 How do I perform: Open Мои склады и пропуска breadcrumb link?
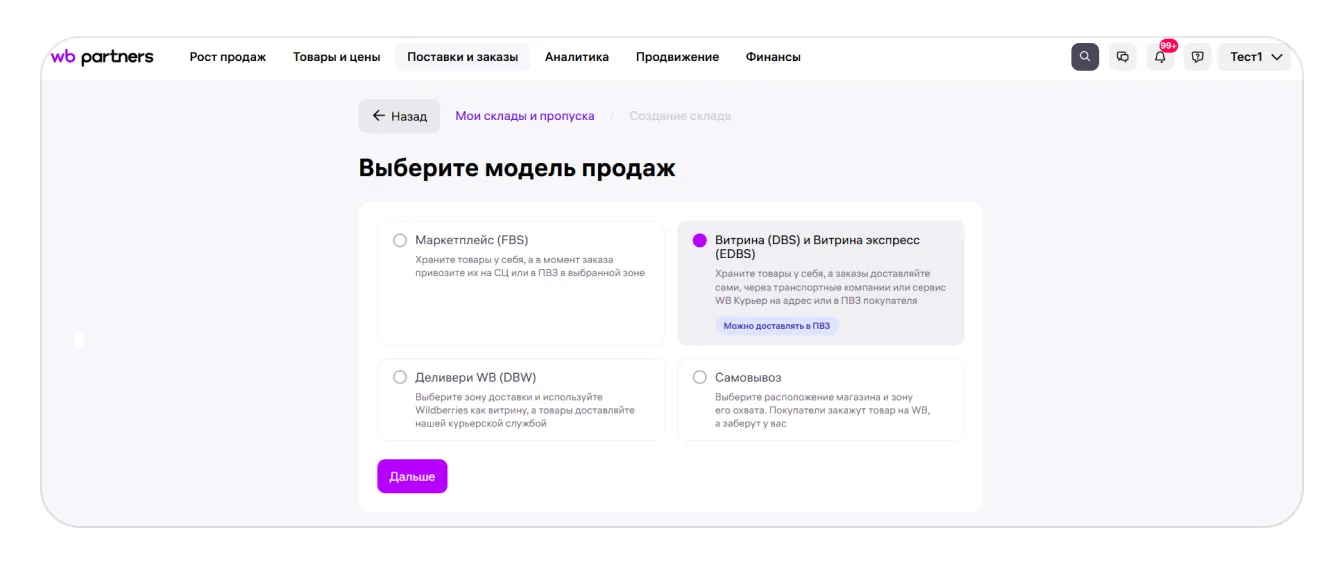pyautogui.click(x=525, y=116)
